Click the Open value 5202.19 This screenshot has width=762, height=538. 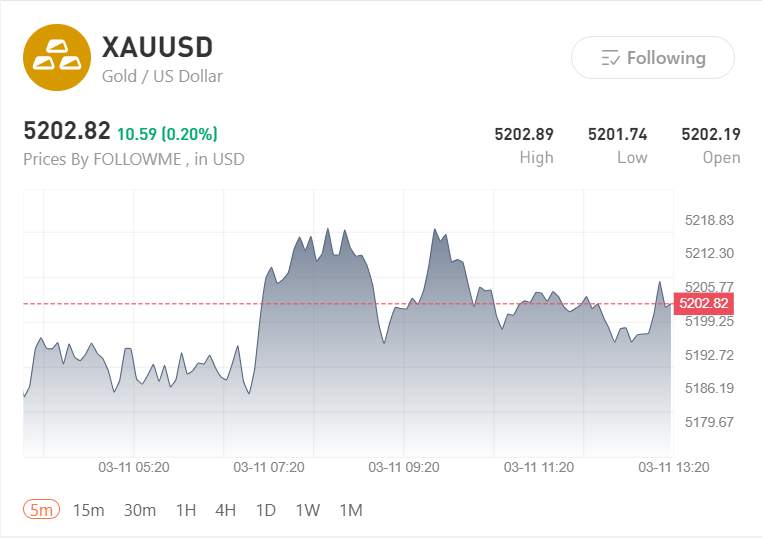coord(710,133)
